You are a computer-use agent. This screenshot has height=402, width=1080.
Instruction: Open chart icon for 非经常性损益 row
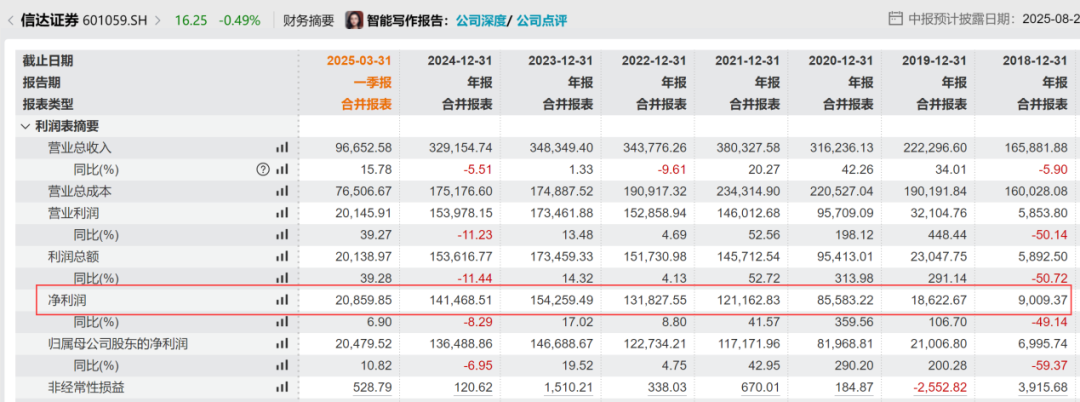(x=282, y=388)
